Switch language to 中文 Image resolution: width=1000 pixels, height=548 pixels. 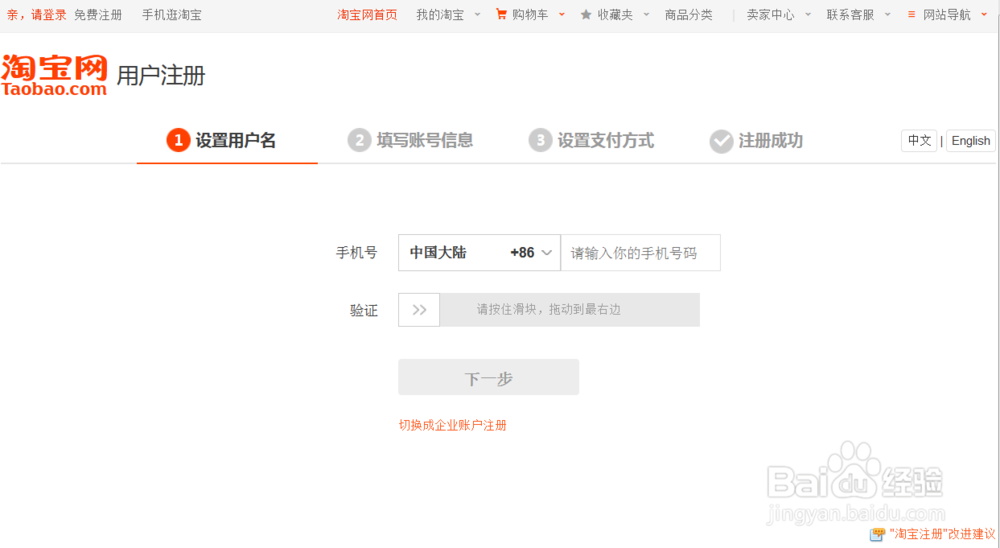coord(919,140)
